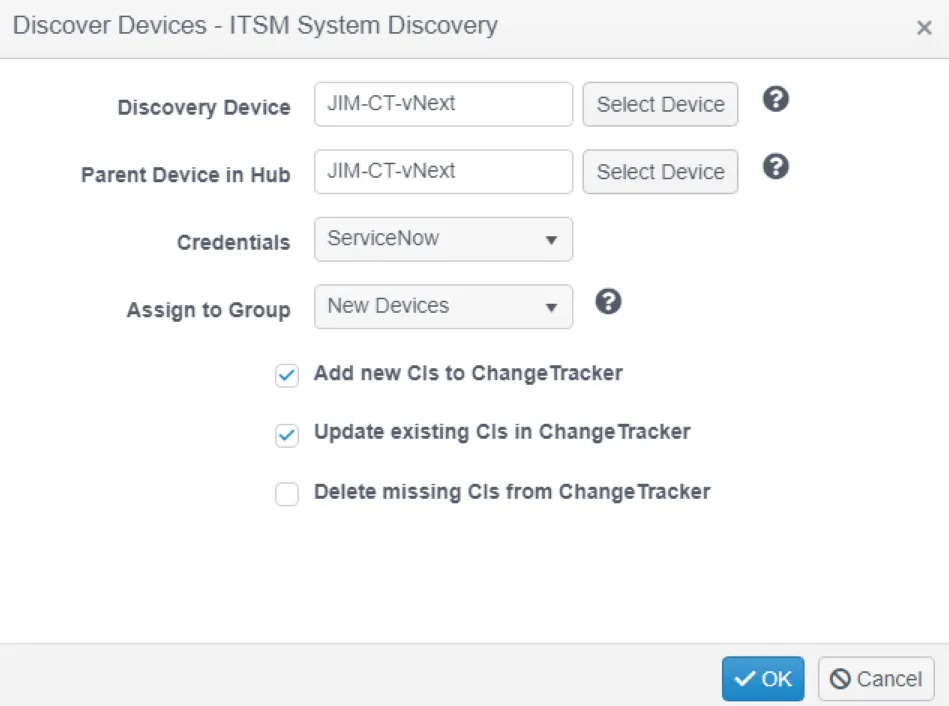This screenshot has width=949, height=706.
Task: Click the Assign to Group label
Action: 208,310
